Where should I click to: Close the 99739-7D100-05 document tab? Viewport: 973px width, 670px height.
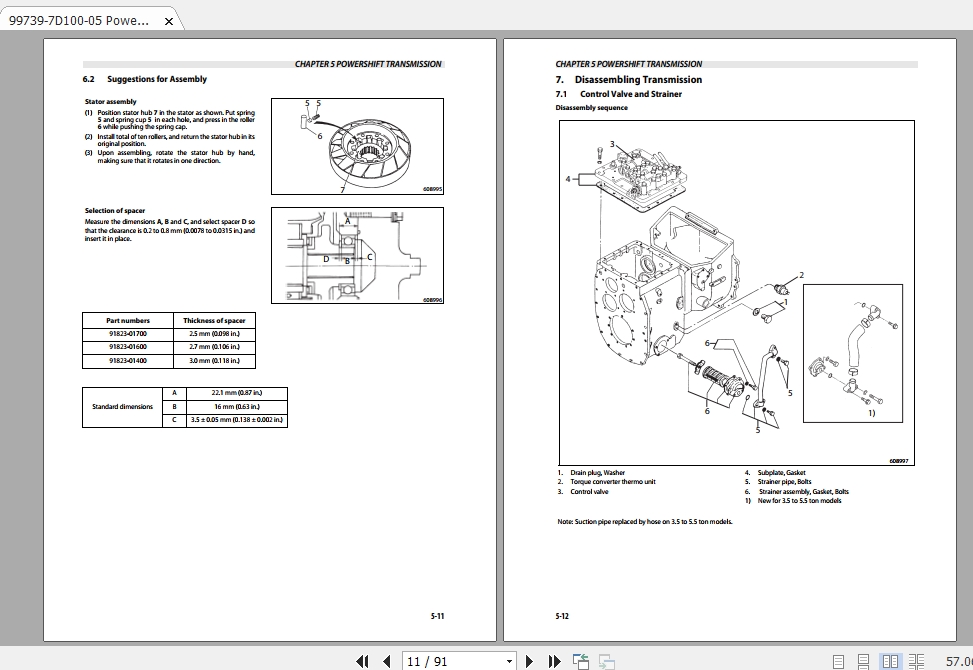click(x=168, y=21)
